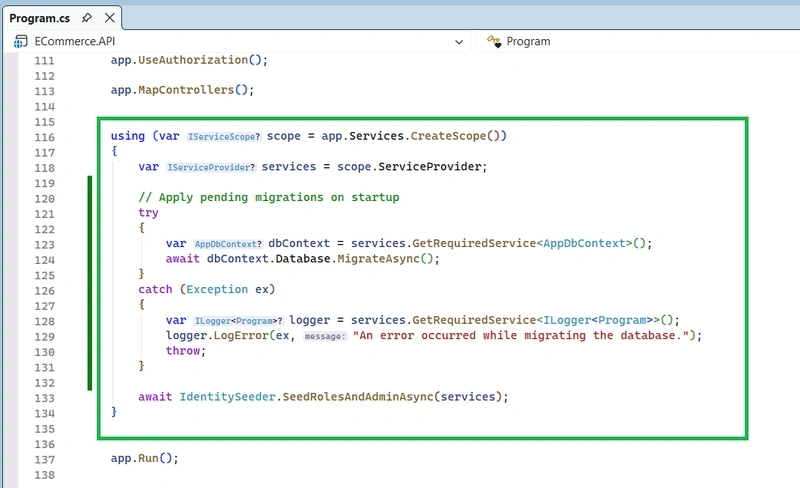Click IdentitySeeder class name
The image size is (800, 488).
pyautogui.click(x=228, y=397)
